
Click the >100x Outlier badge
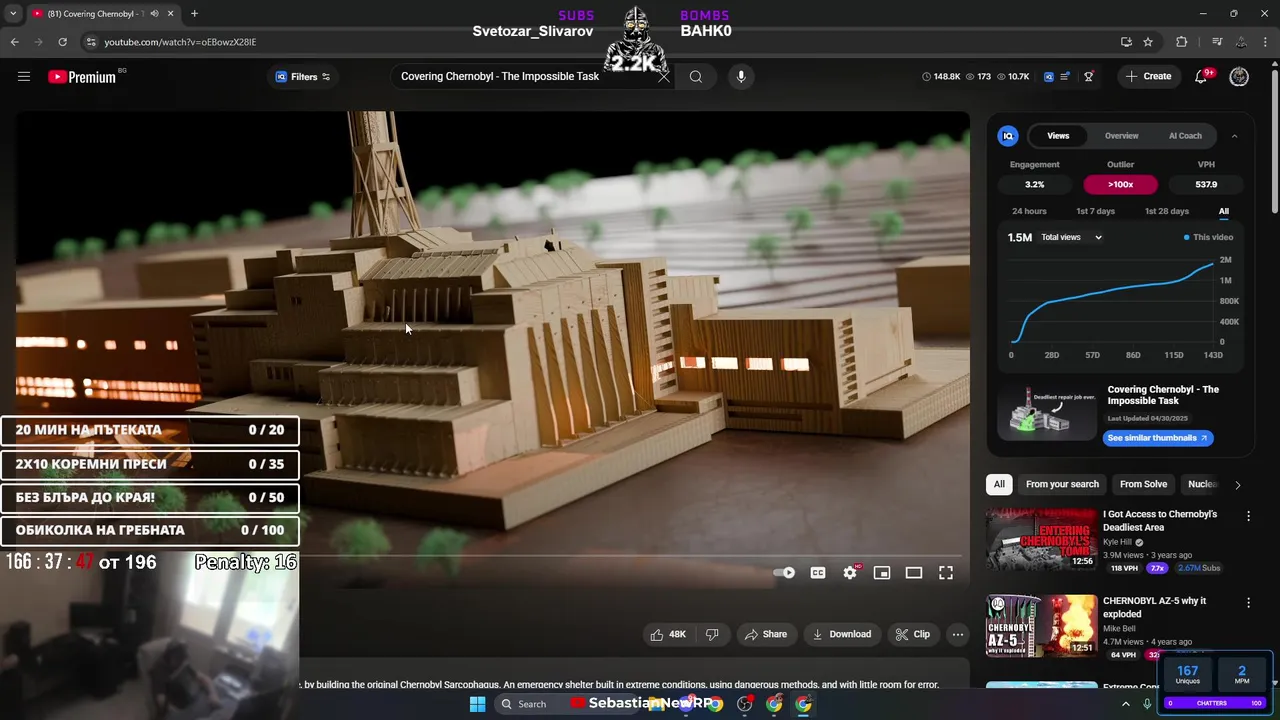1120,184
